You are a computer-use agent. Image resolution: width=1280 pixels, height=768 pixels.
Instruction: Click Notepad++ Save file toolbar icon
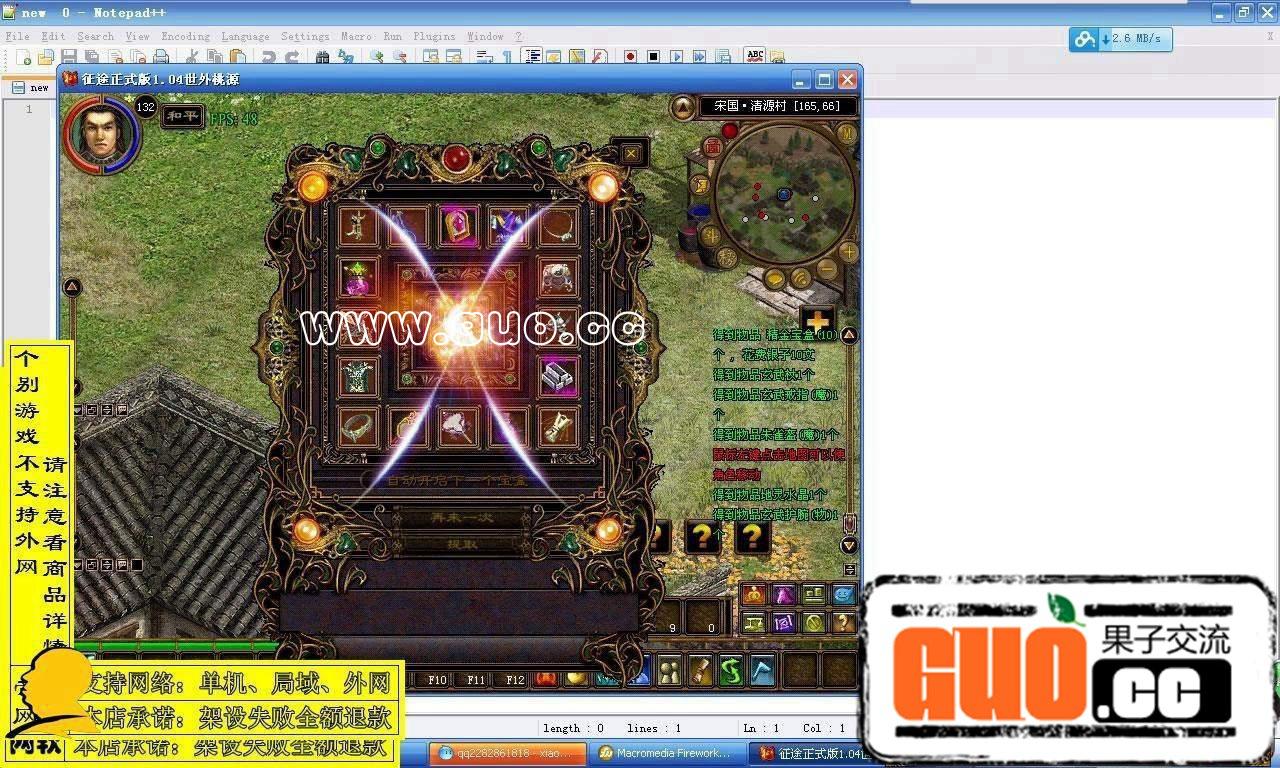pyautogui.click(x=69, y=57)
